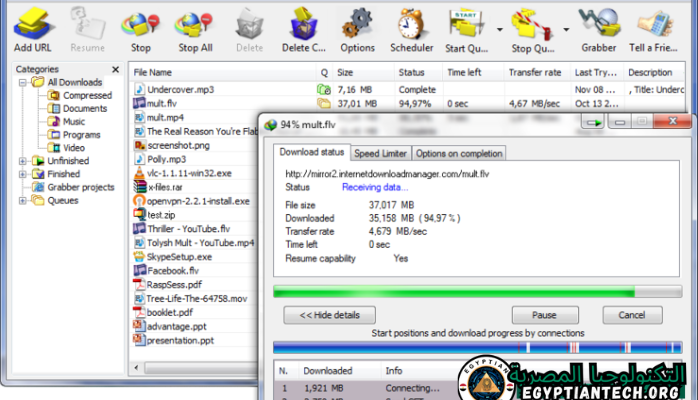The image size is (698, 400).
Task: Select Grabber projects in the tree
Action: (74, 187)
